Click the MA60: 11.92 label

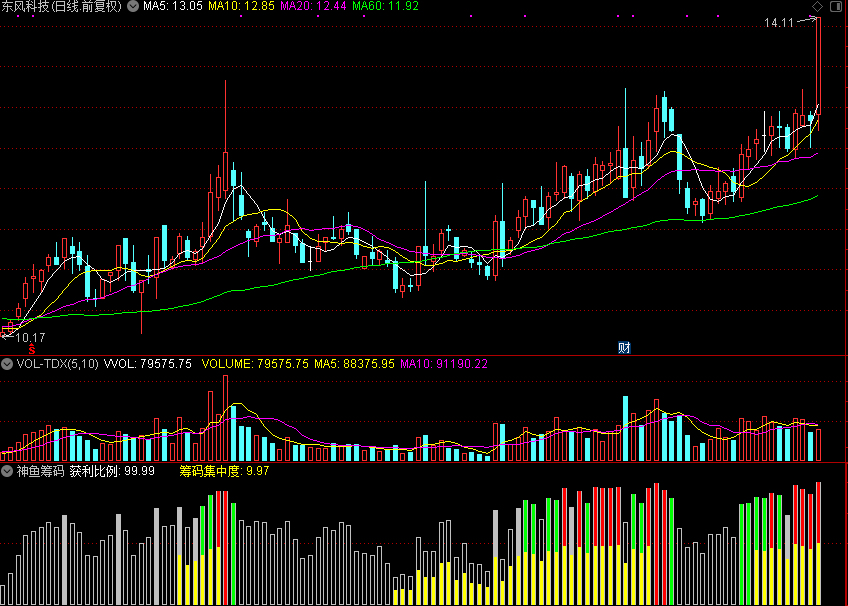coord(385,6)
